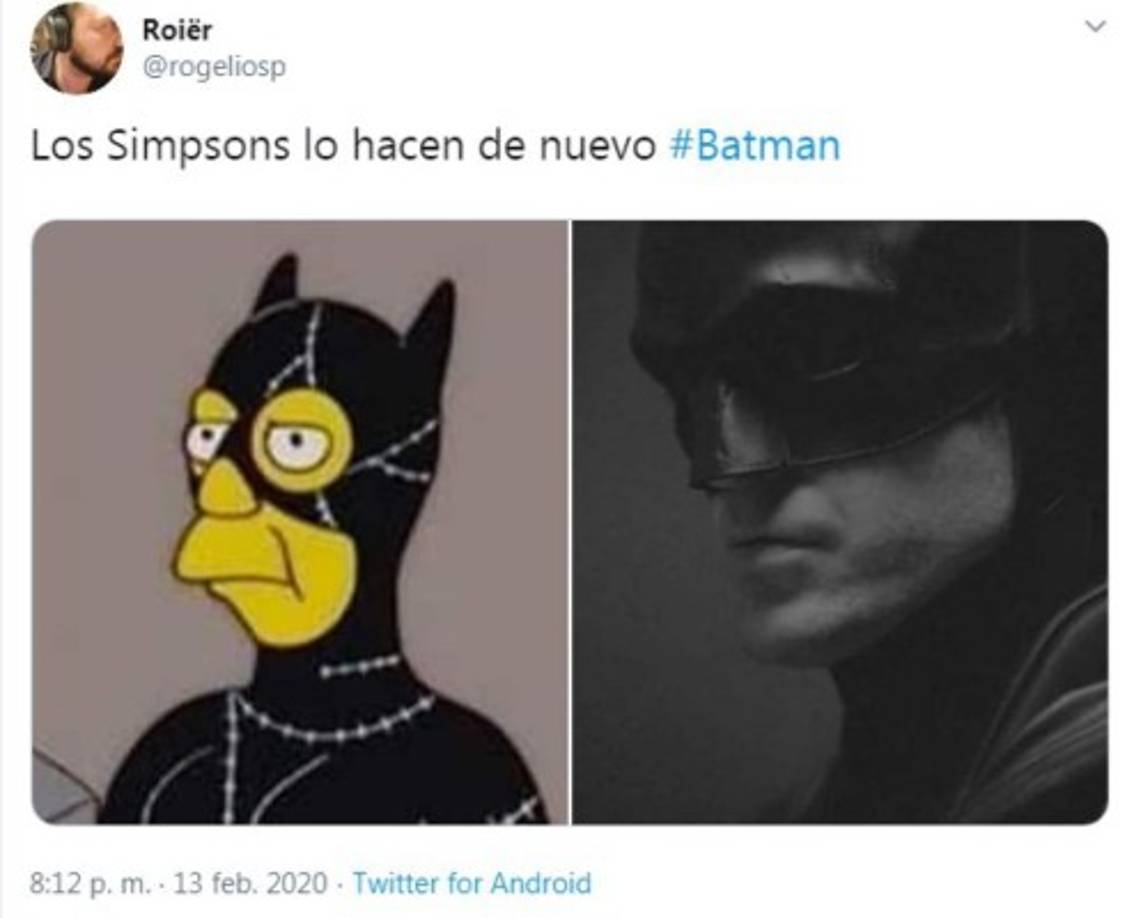Click the white divider between the images
The height and width of the screenshot is (918, 1127).
pyautogui.click(x=570, y=523)
